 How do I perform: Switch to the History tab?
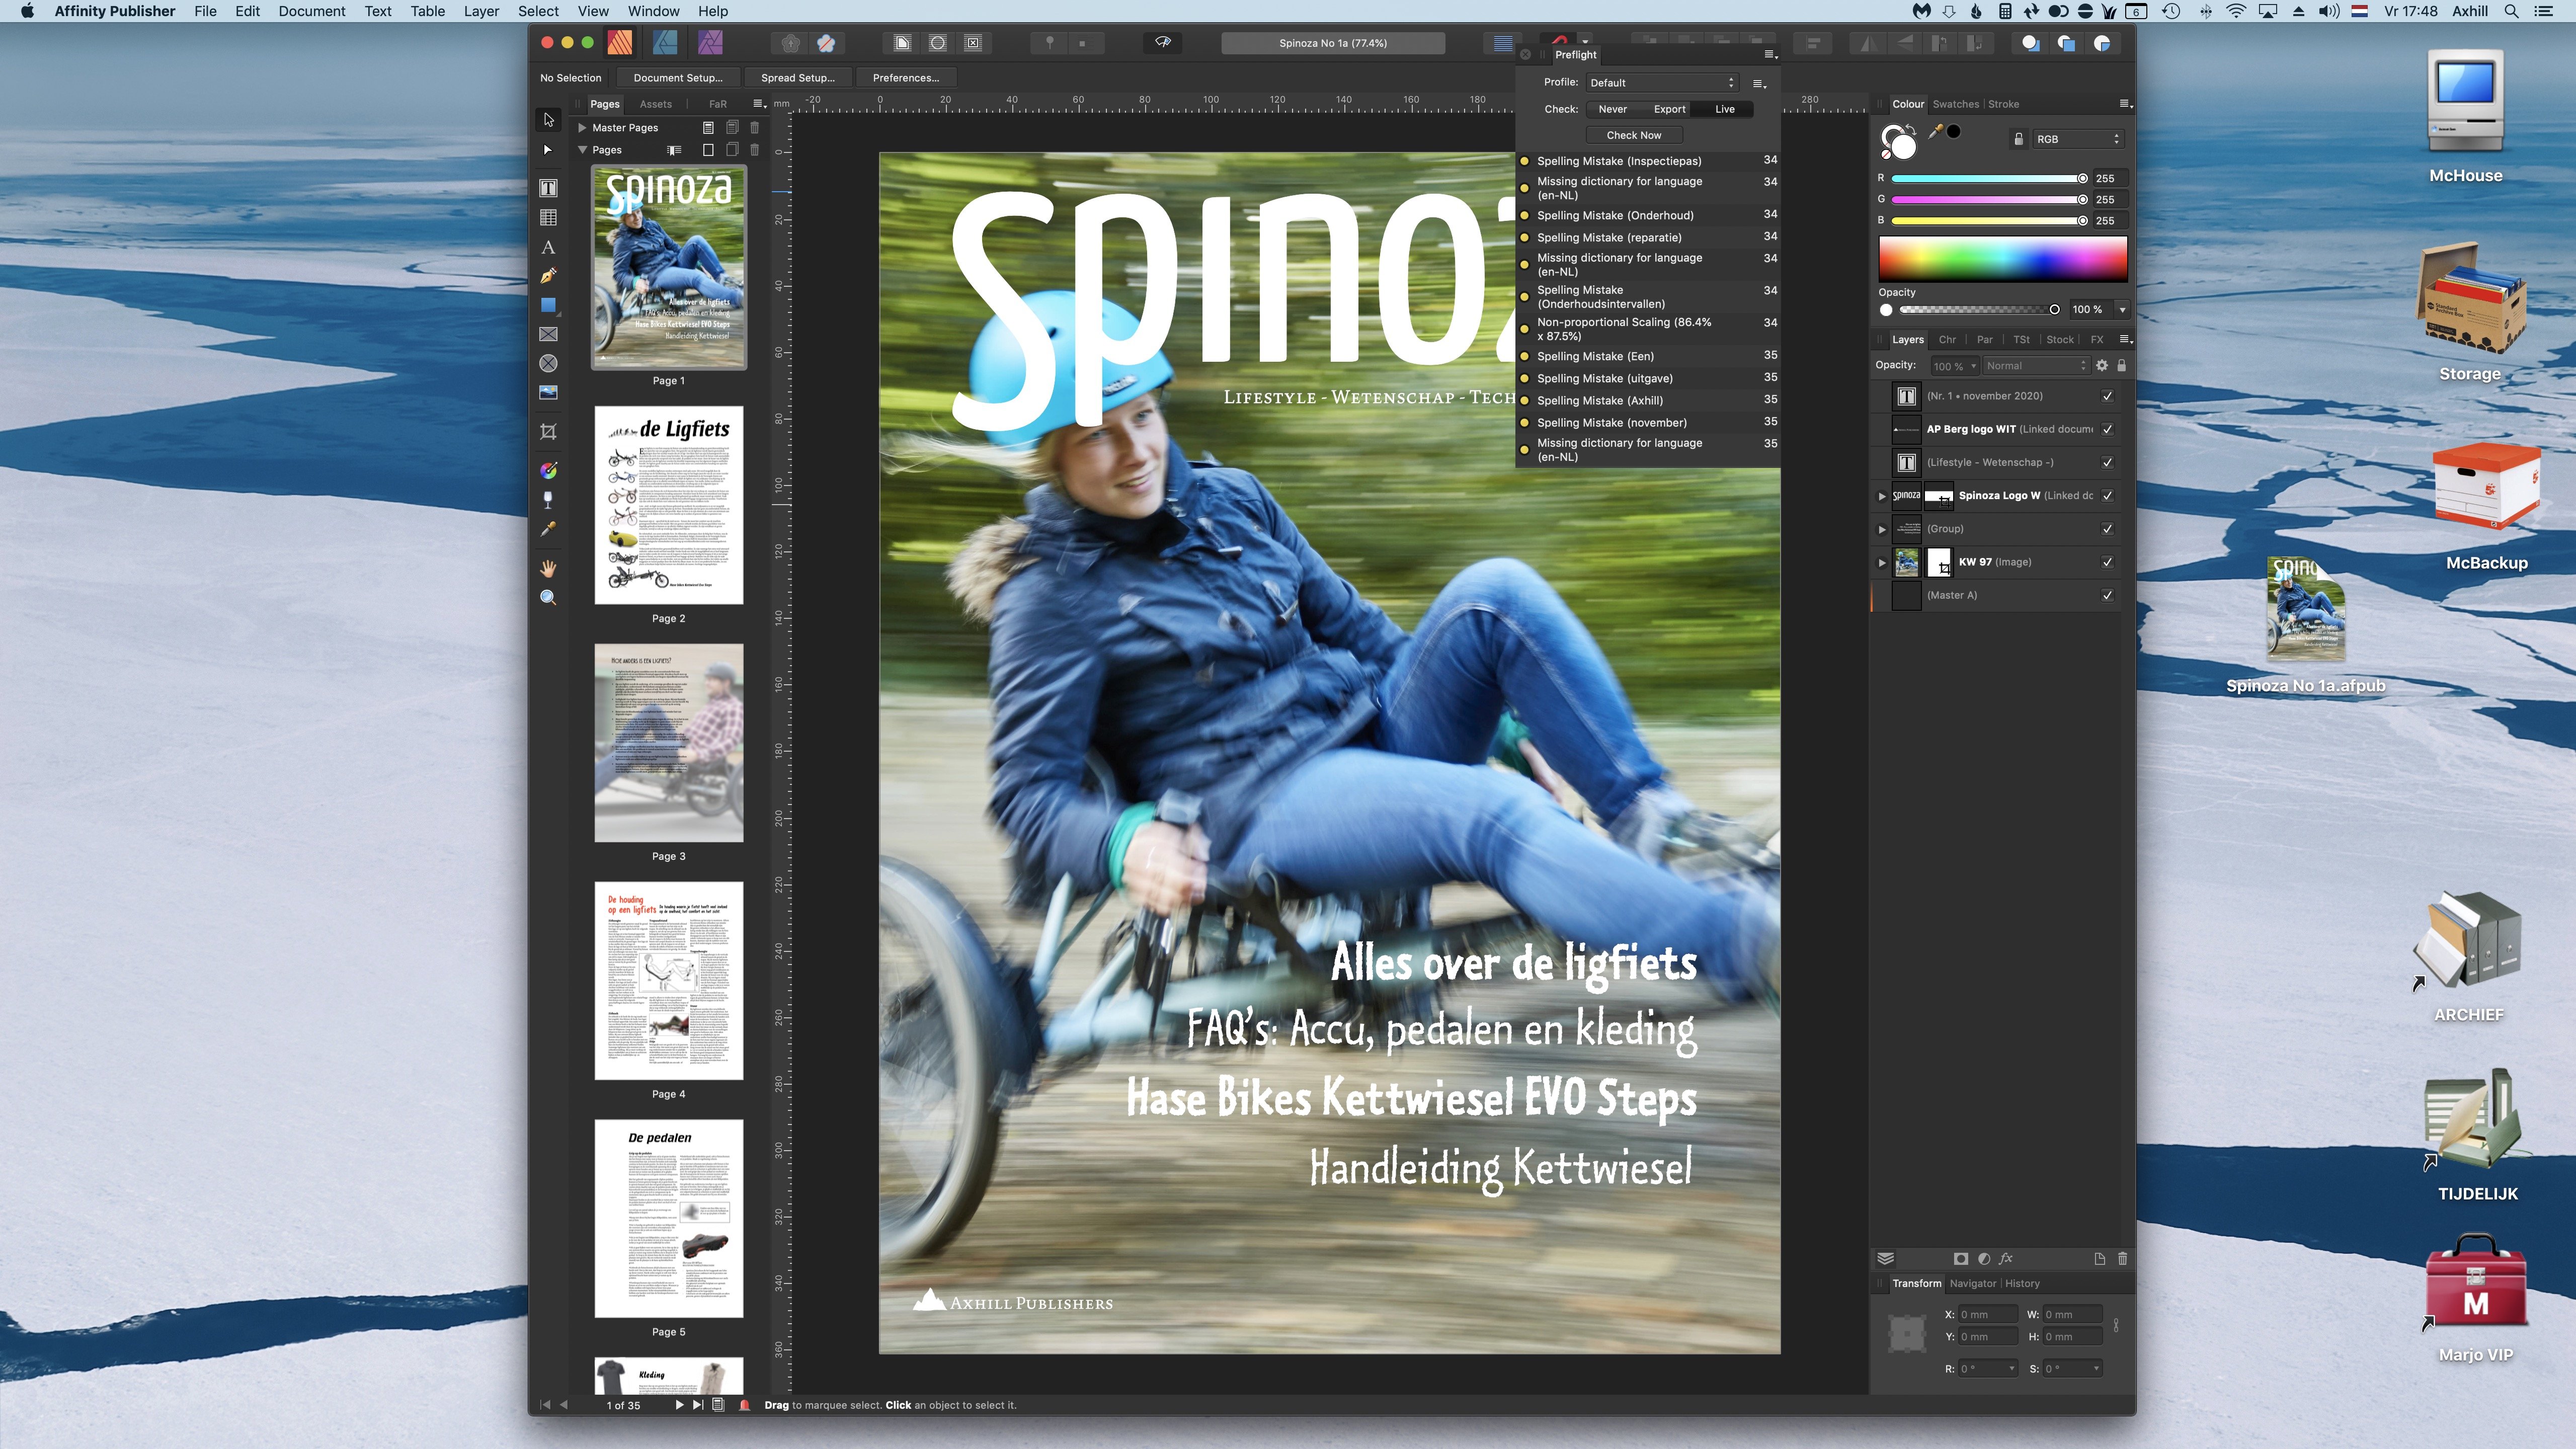tap(2022, 1283)
